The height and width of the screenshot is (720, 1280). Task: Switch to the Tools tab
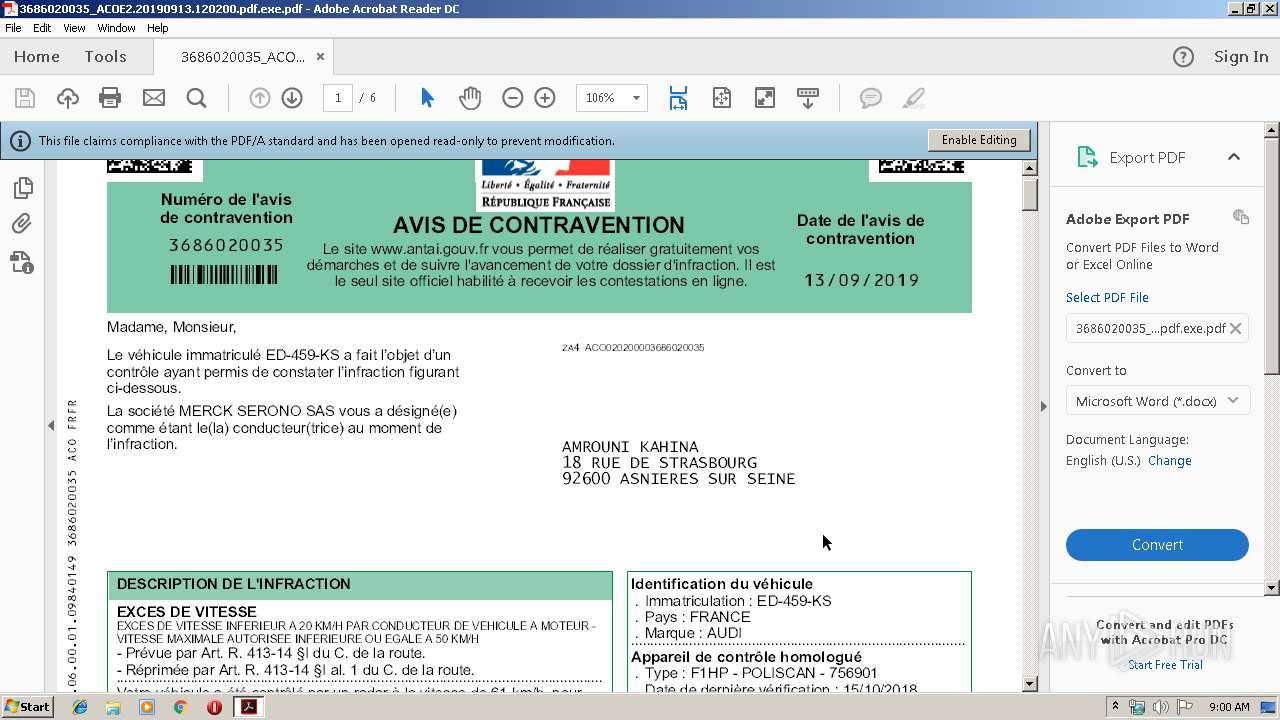pos(105,57)
